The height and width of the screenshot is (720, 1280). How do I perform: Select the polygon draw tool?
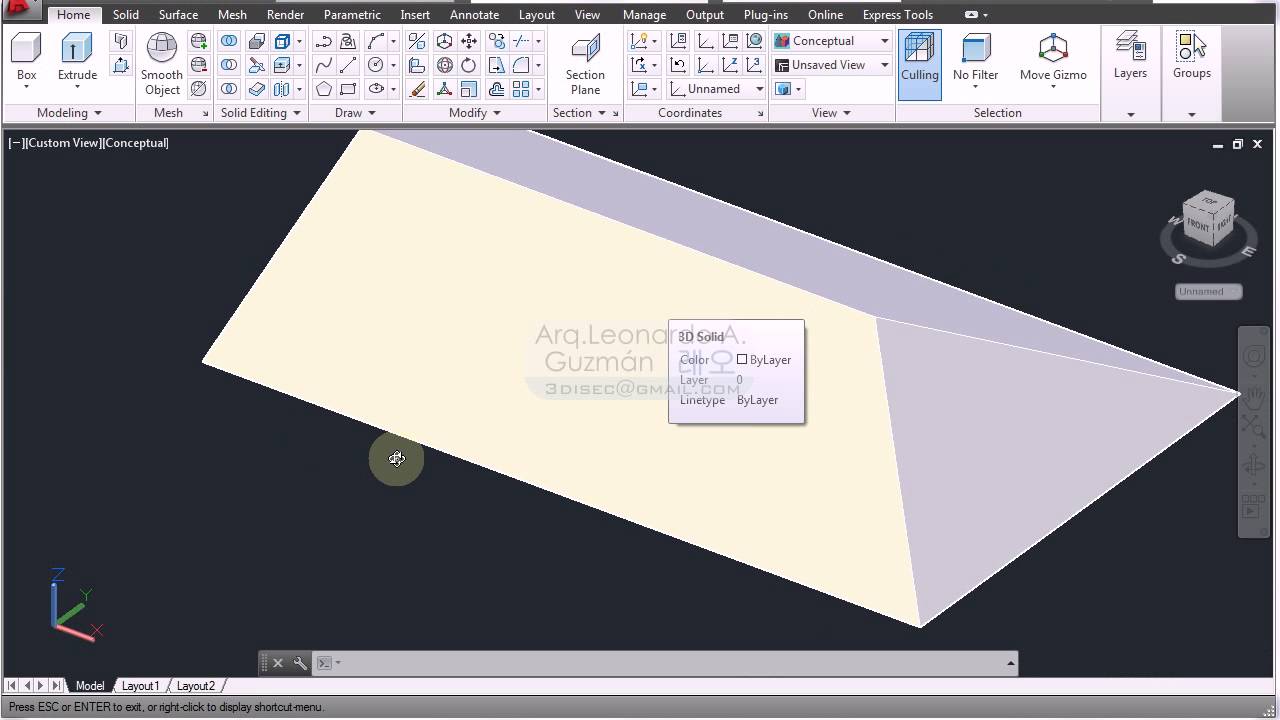[x=324, y=89]
